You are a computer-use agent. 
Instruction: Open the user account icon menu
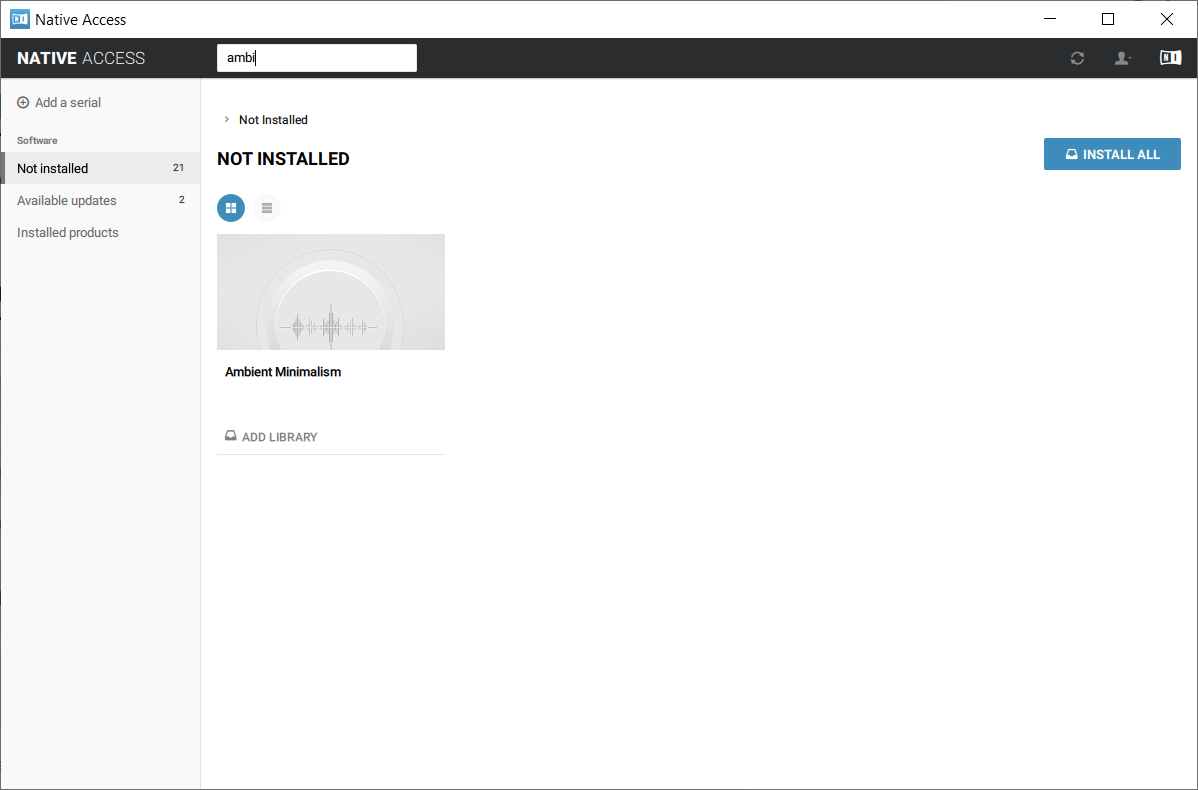(x=1122, y=58)
